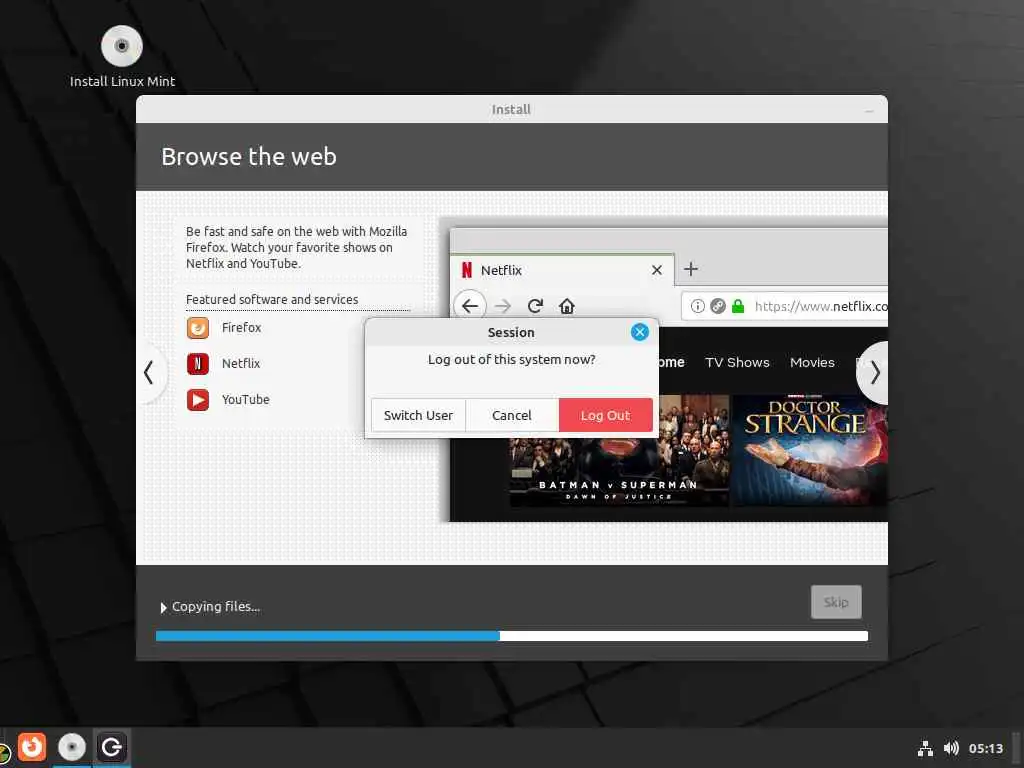1024x768 pixels.
Task: Open the network tray icon
Action: tap(925, 748)
